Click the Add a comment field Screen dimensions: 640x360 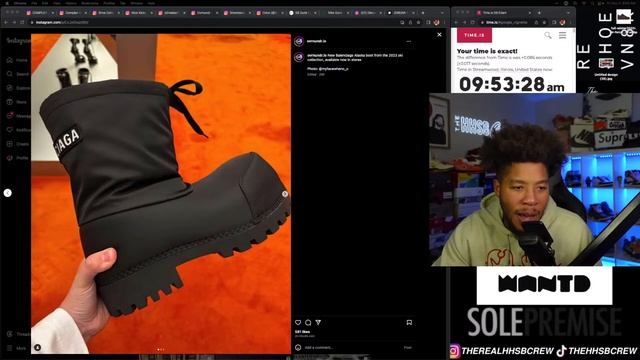coord(352,347)
